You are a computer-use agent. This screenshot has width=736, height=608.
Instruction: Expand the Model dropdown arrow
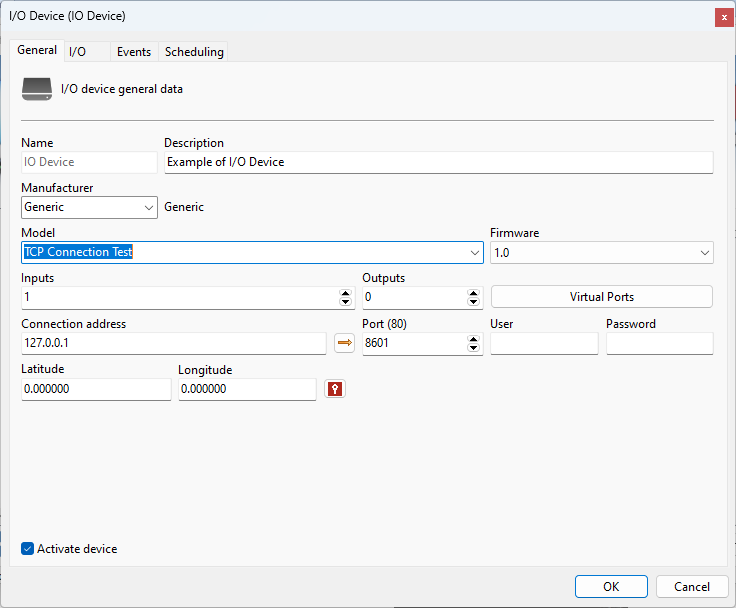pos(475,253)
